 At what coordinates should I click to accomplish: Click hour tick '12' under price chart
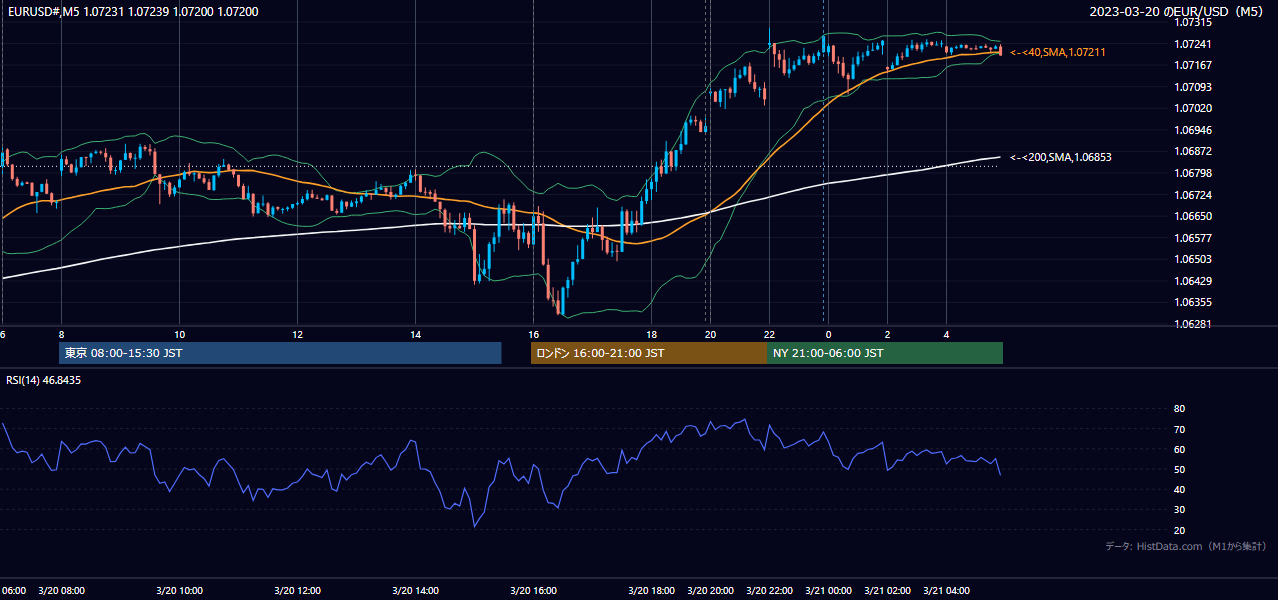[x=297, y=334]
